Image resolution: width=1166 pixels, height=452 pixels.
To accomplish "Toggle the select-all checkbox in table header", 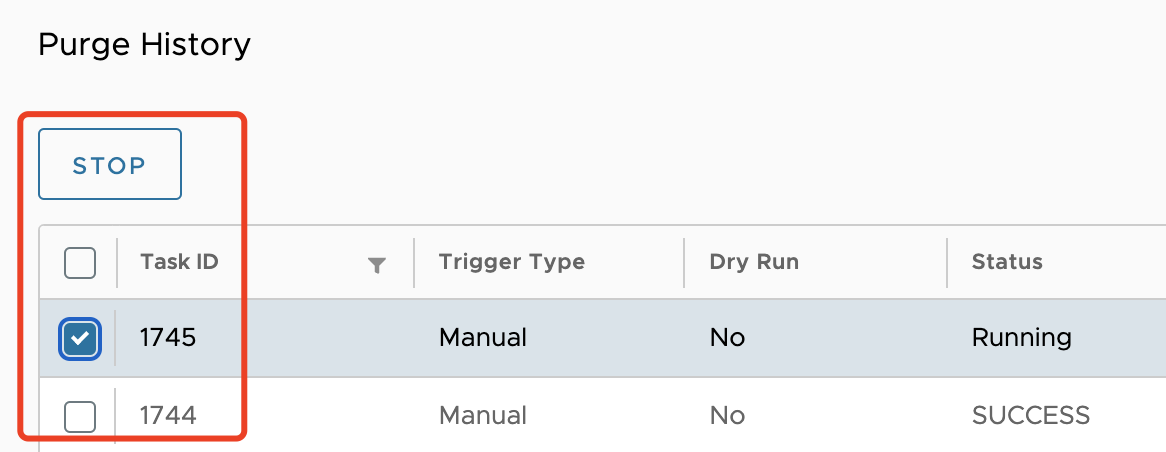I will (x=80, y=263).
